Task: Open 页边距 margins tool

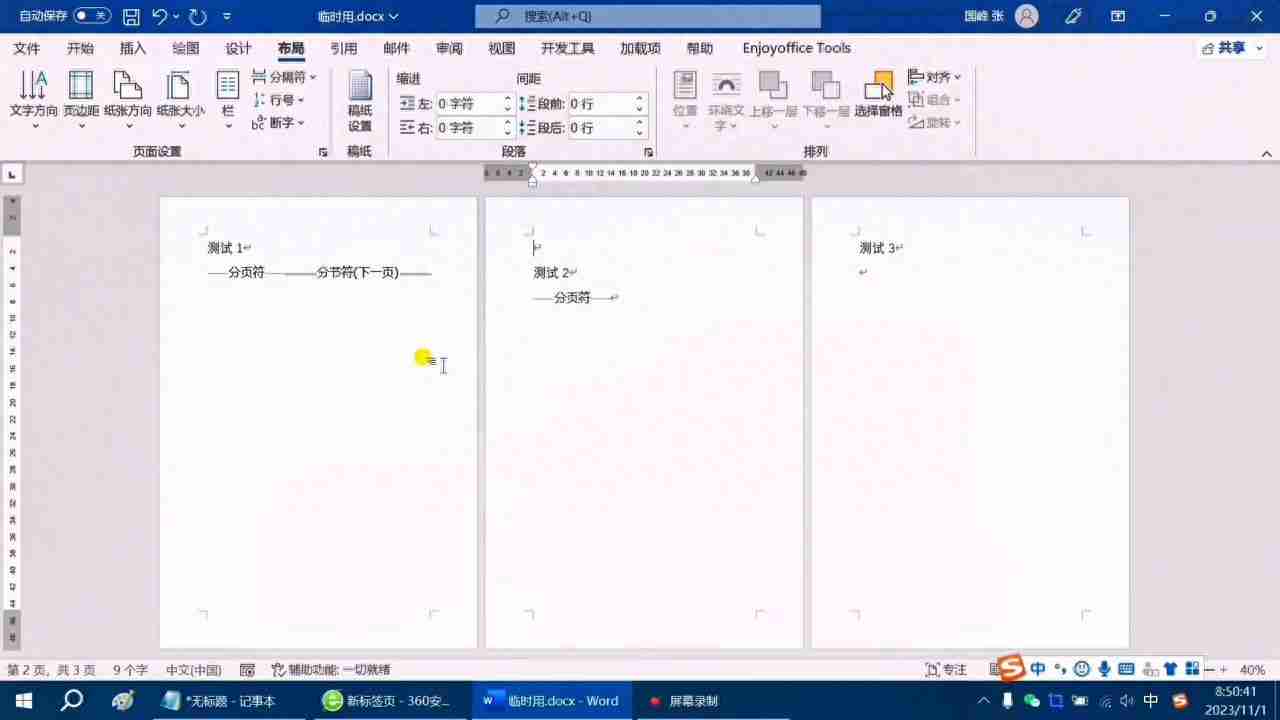Action: pyautogui.click(x=81, y=100)
